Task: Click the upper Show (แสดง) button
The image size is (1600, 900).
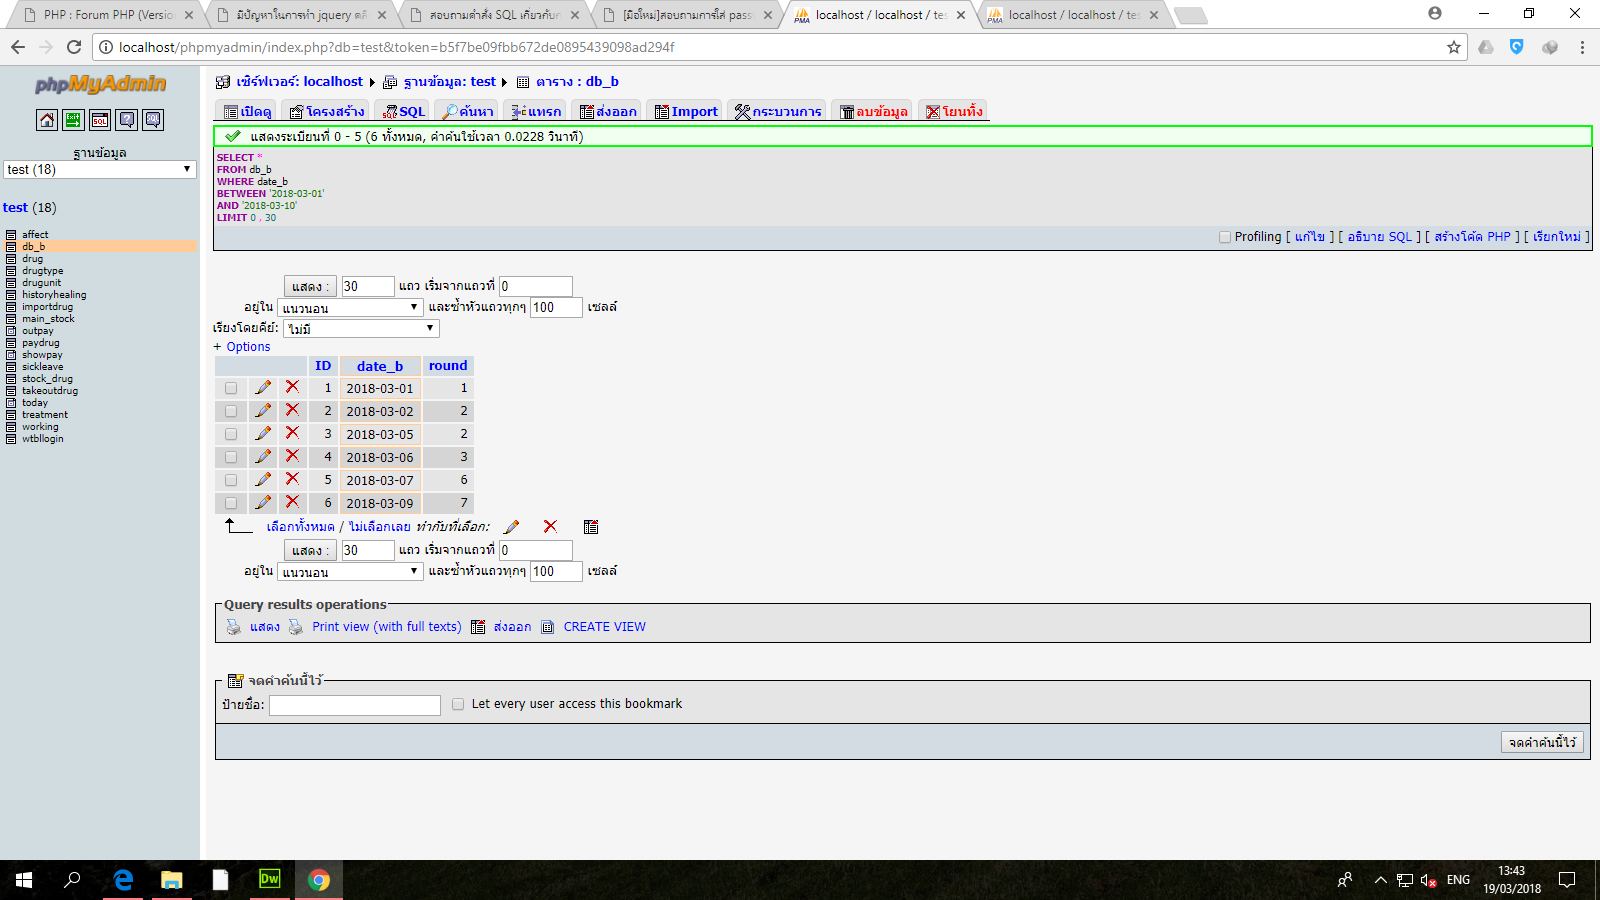Action: click(x=310, y=286)
